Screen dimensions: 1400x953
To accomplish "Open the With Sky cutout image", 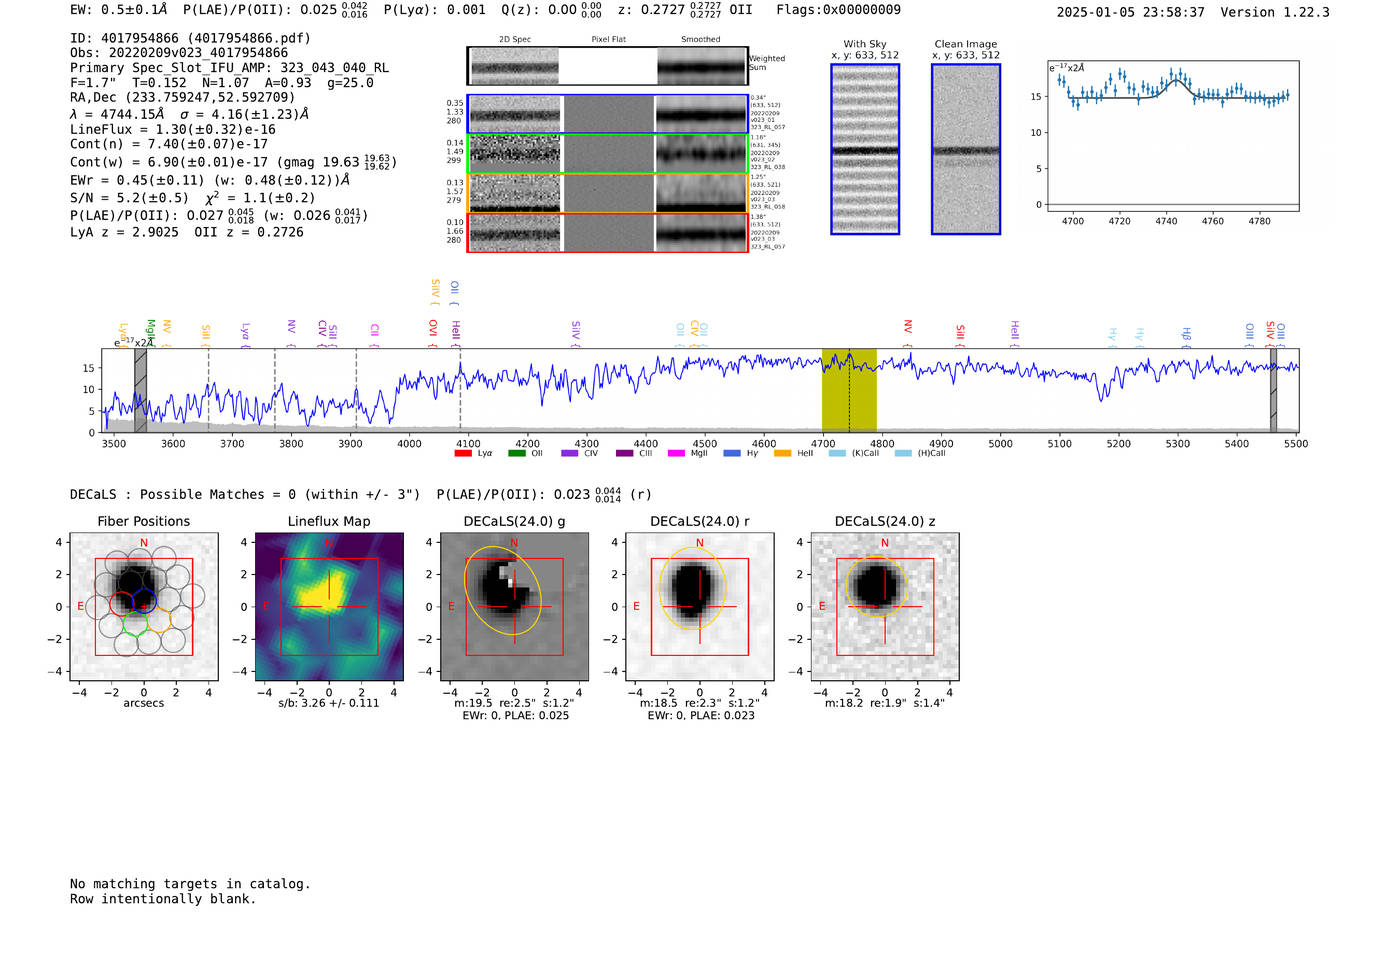I will point(865,149).
